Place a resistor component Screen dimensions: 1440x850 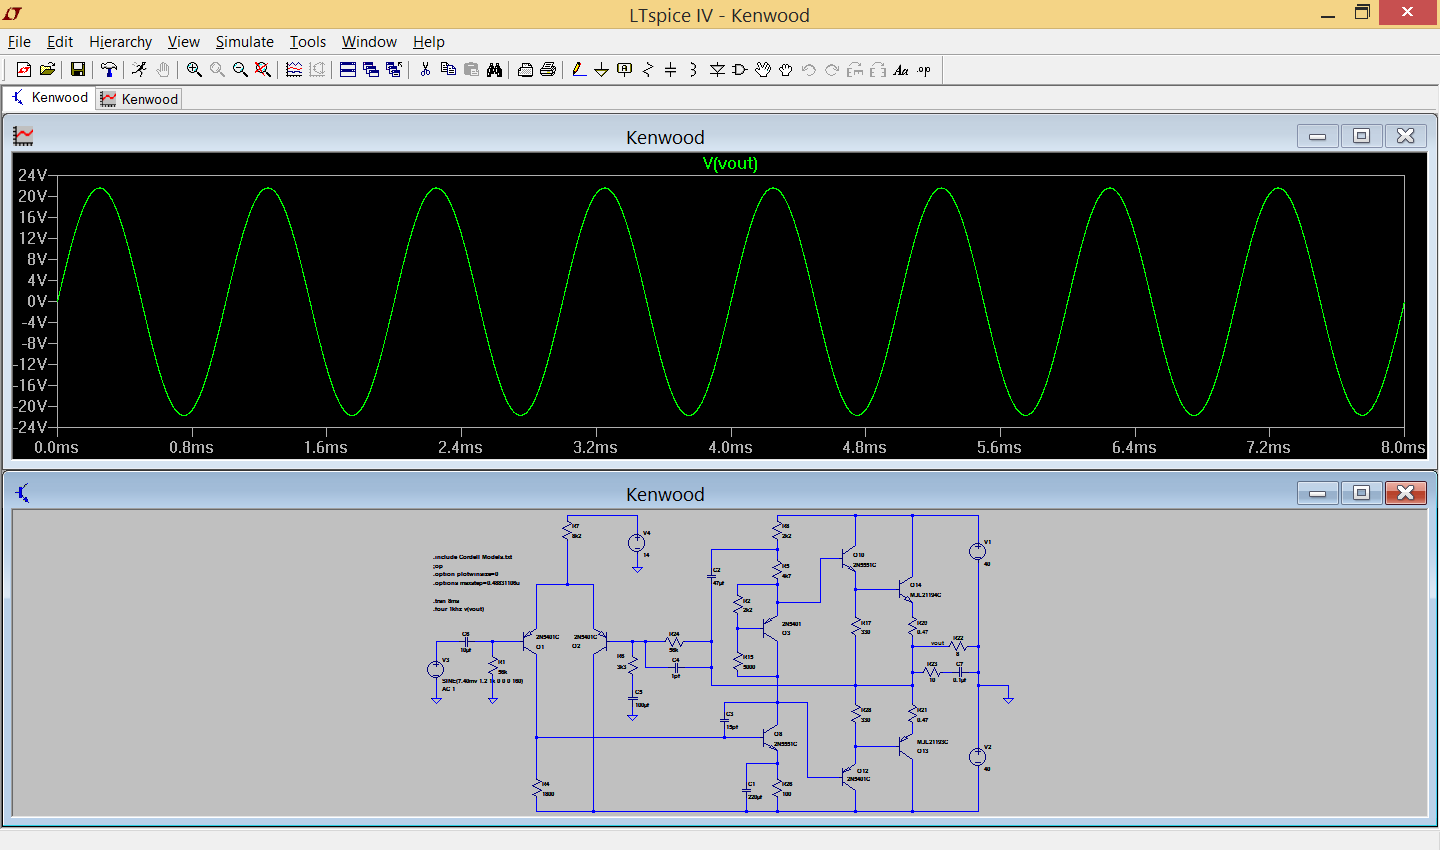[x=648, y=70]
